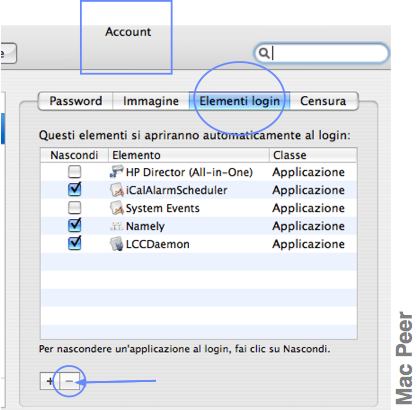This screenshot has height=410, width=417.
Task: Click the LCCDaemon app icon
Action: pos(117,244)
